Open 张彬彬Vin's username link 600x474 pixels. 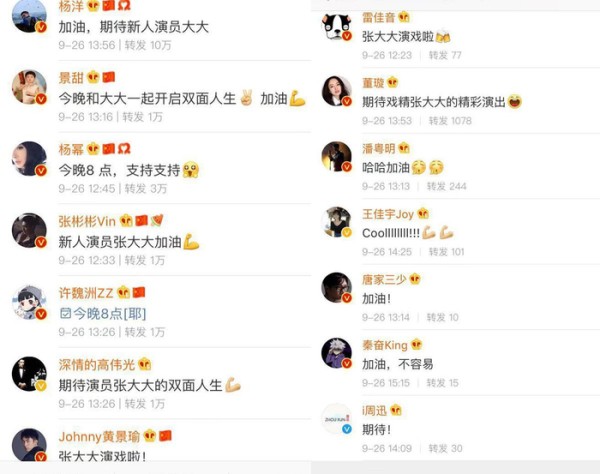click(x=87, y=221)
